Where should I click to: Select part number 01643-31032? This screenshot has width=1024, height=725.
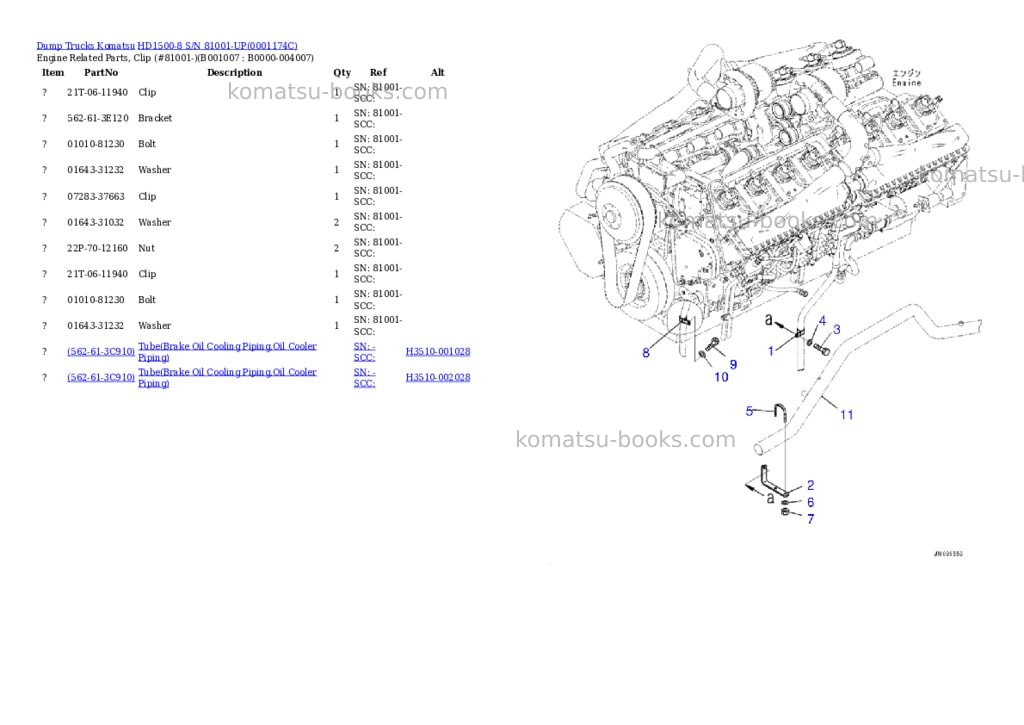[x=96, y=222]
